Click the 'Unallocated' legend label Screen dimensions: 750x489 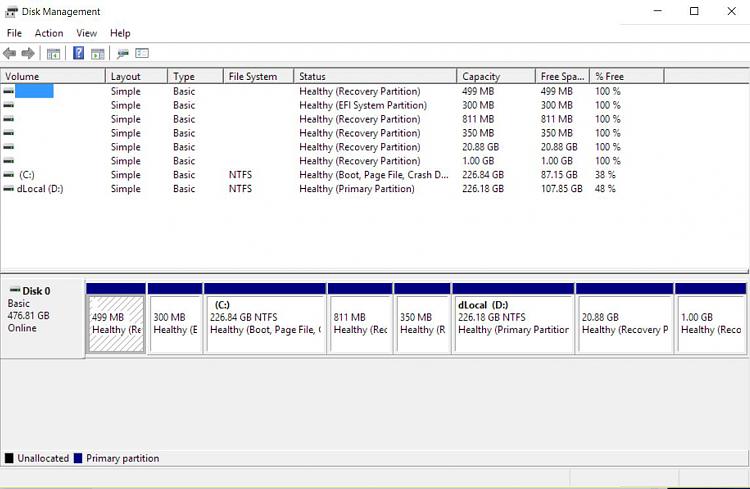click(43, 458)
